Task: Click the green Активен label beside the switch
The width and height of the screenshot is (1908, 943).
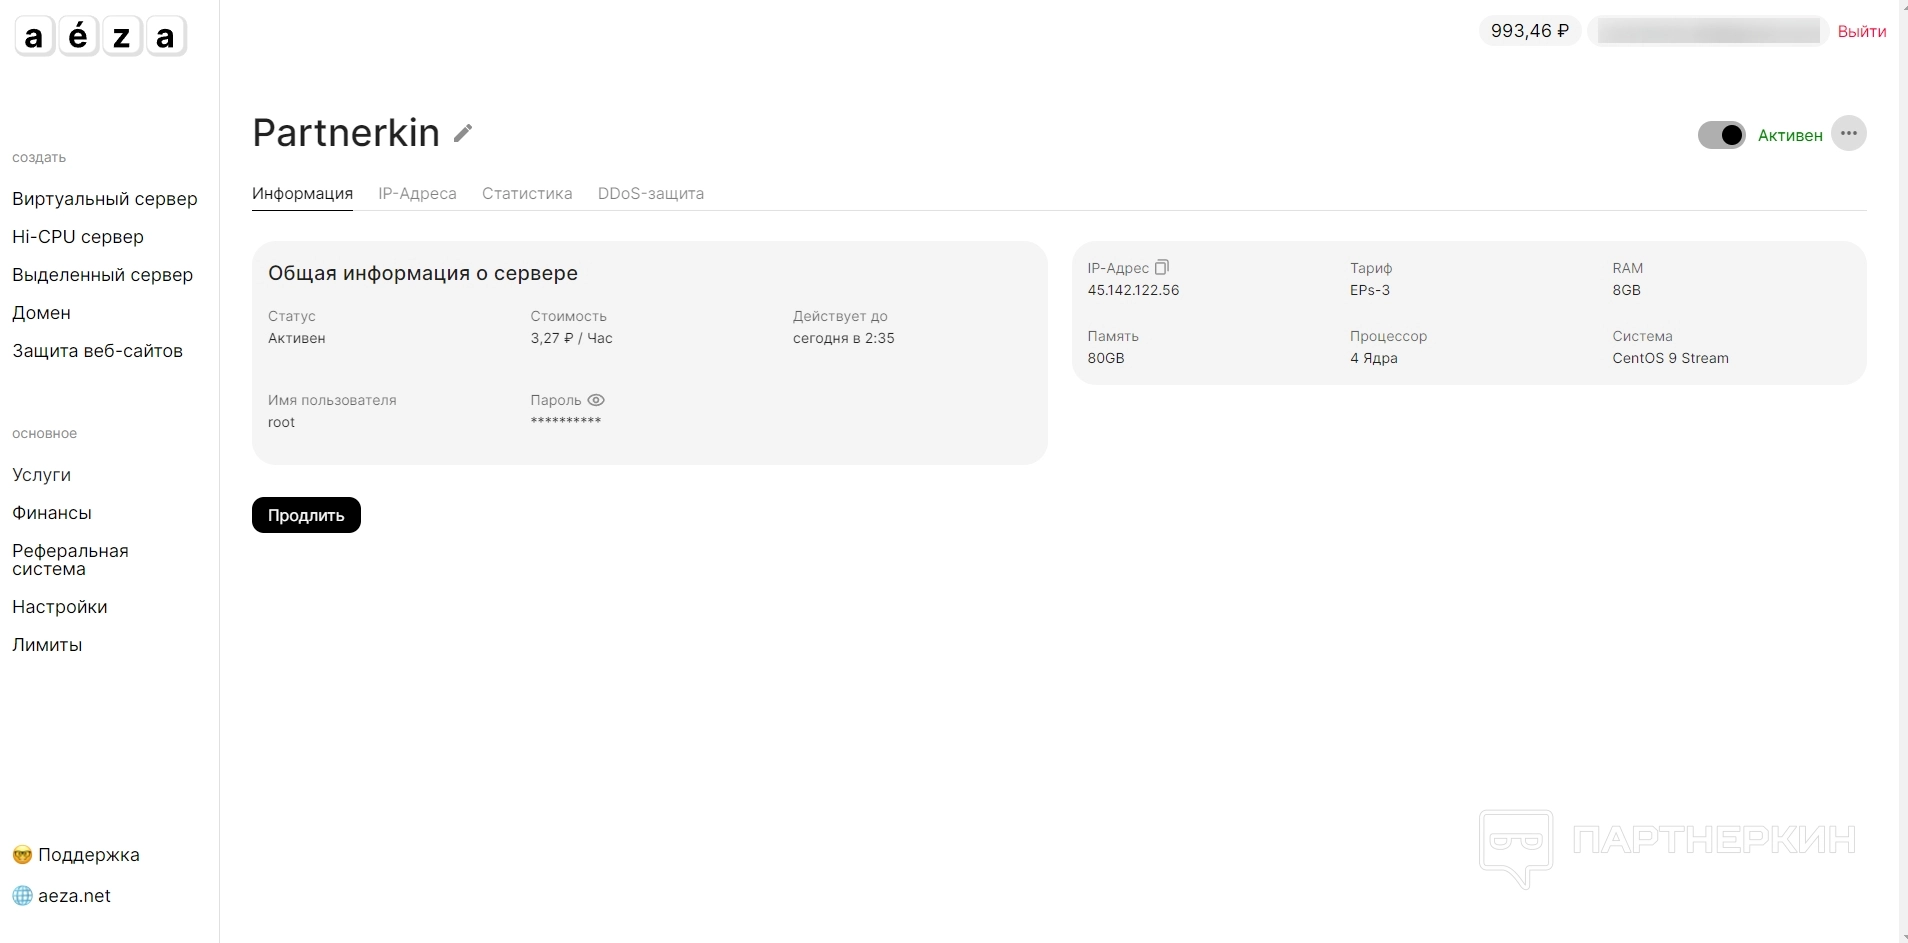Action: (1790, 135)
